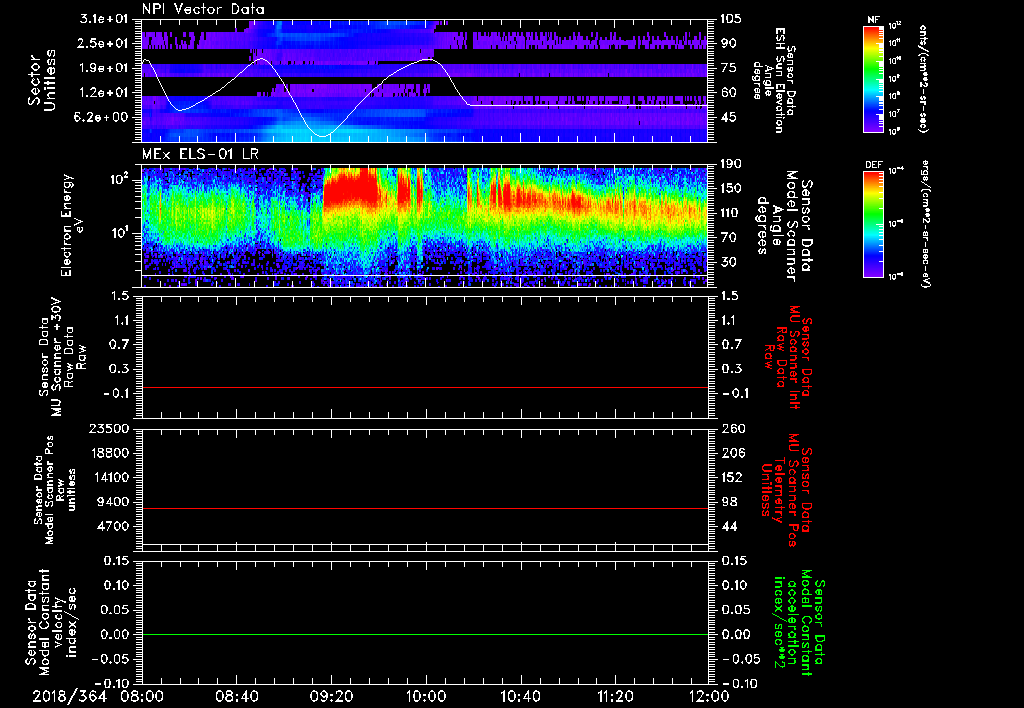Screen dimensions: 1024x708
Task: Click the 18800 scanner position tick
Action: pos(110,453)
